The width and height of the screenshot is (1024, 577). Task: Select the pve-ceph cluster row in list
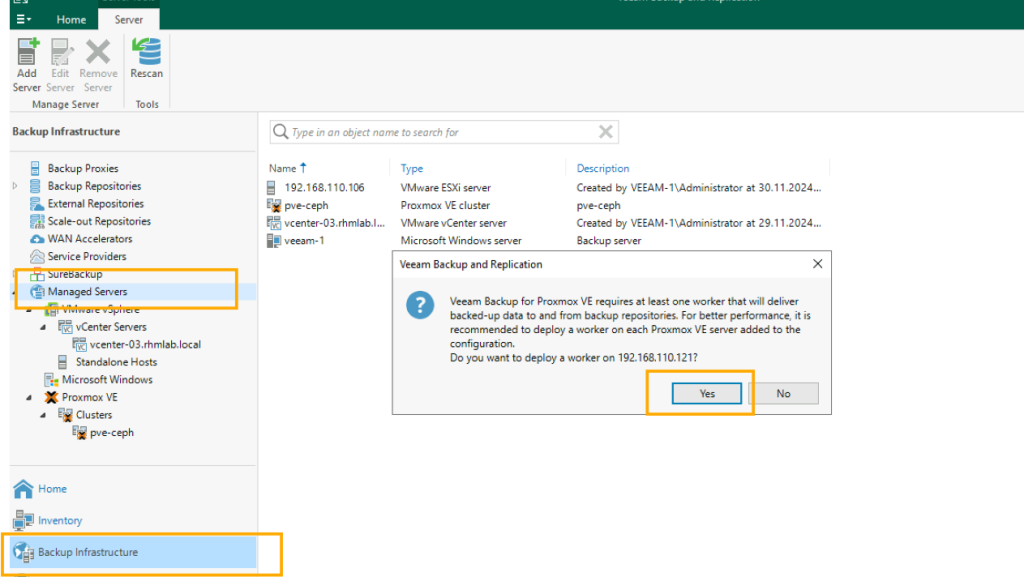(x=305, y=205)
